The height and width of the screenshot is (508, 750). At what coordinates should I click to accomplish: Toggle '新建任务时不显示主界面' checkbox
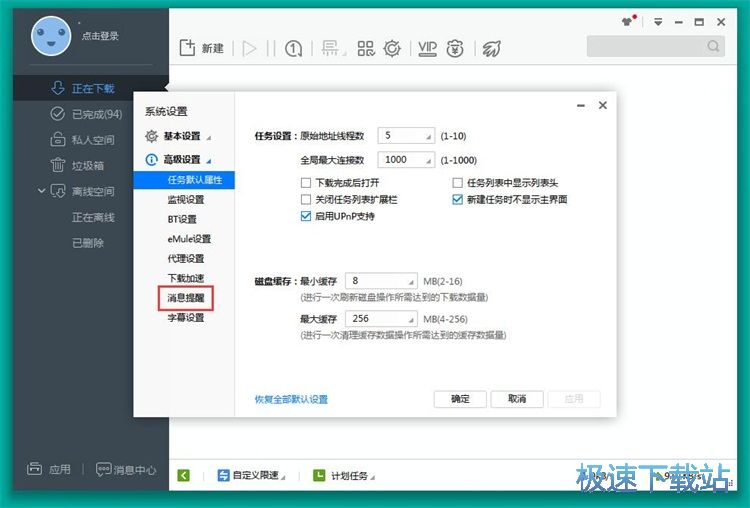click(458, 199)
